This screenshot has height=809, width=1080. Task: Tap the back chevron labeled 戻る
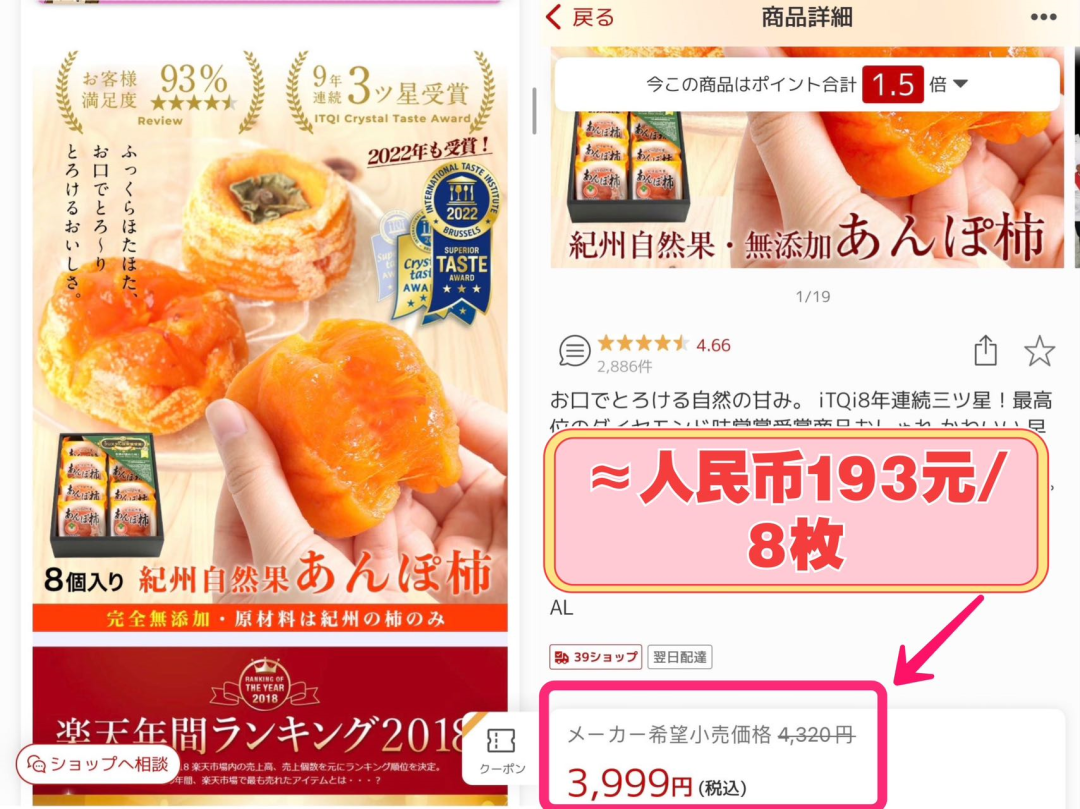coord(580,17)
